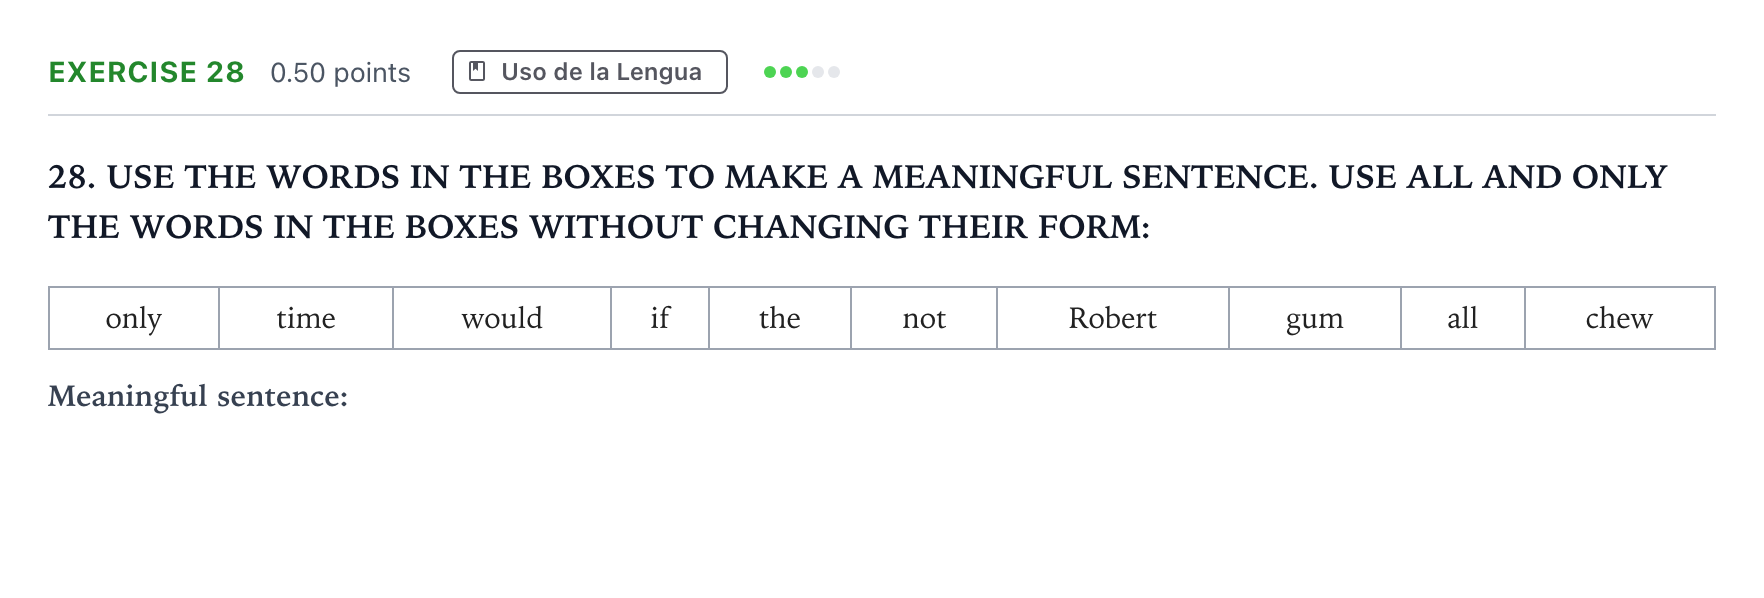Select the word box 'Robert'
This screenshot has height=598, width=1764.
coord(1113,318)
